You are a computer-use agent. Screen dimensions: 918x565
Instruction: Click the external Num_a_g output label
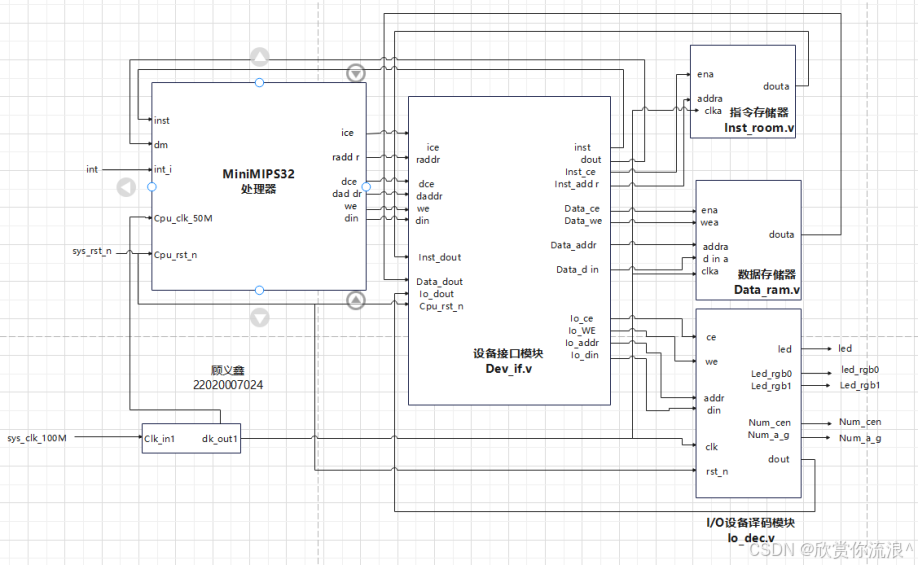[860, 438]
